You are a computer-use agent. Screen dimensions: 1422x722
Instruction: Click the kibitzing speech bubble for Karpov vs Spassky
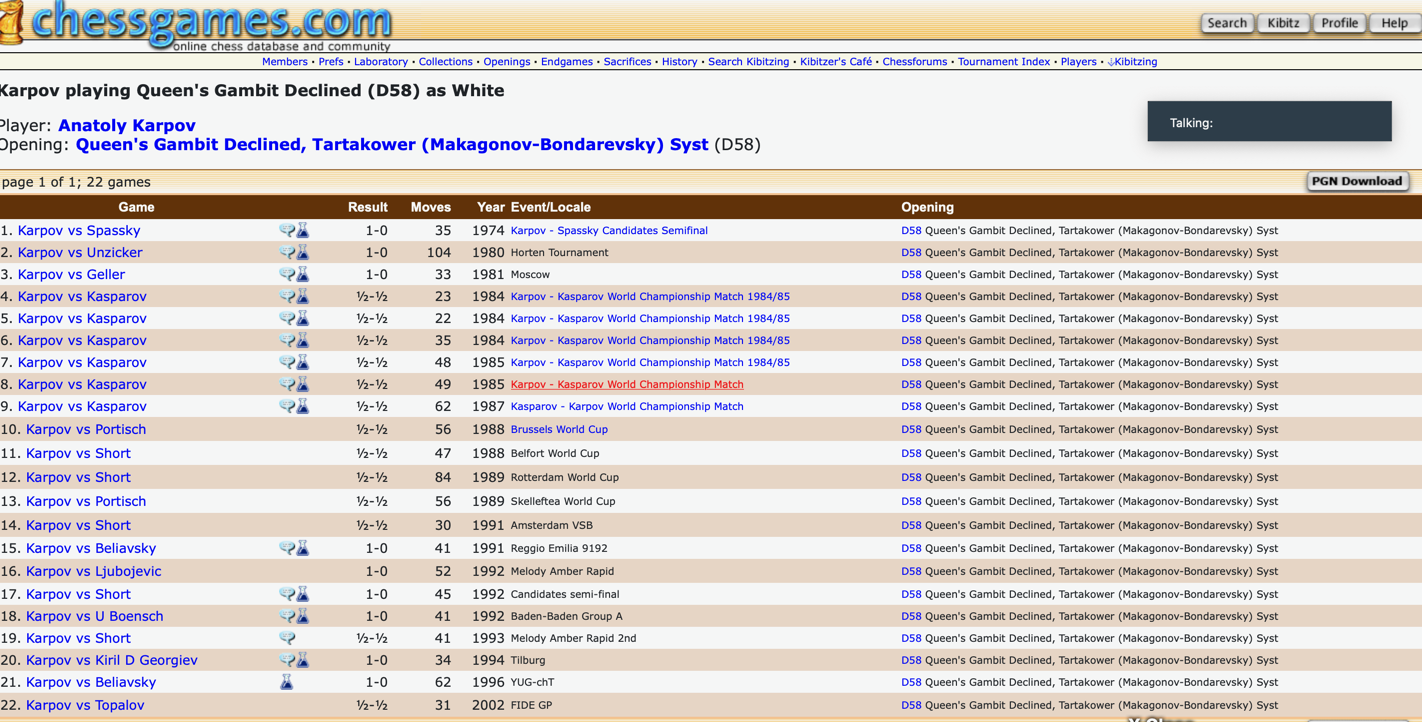287,230
